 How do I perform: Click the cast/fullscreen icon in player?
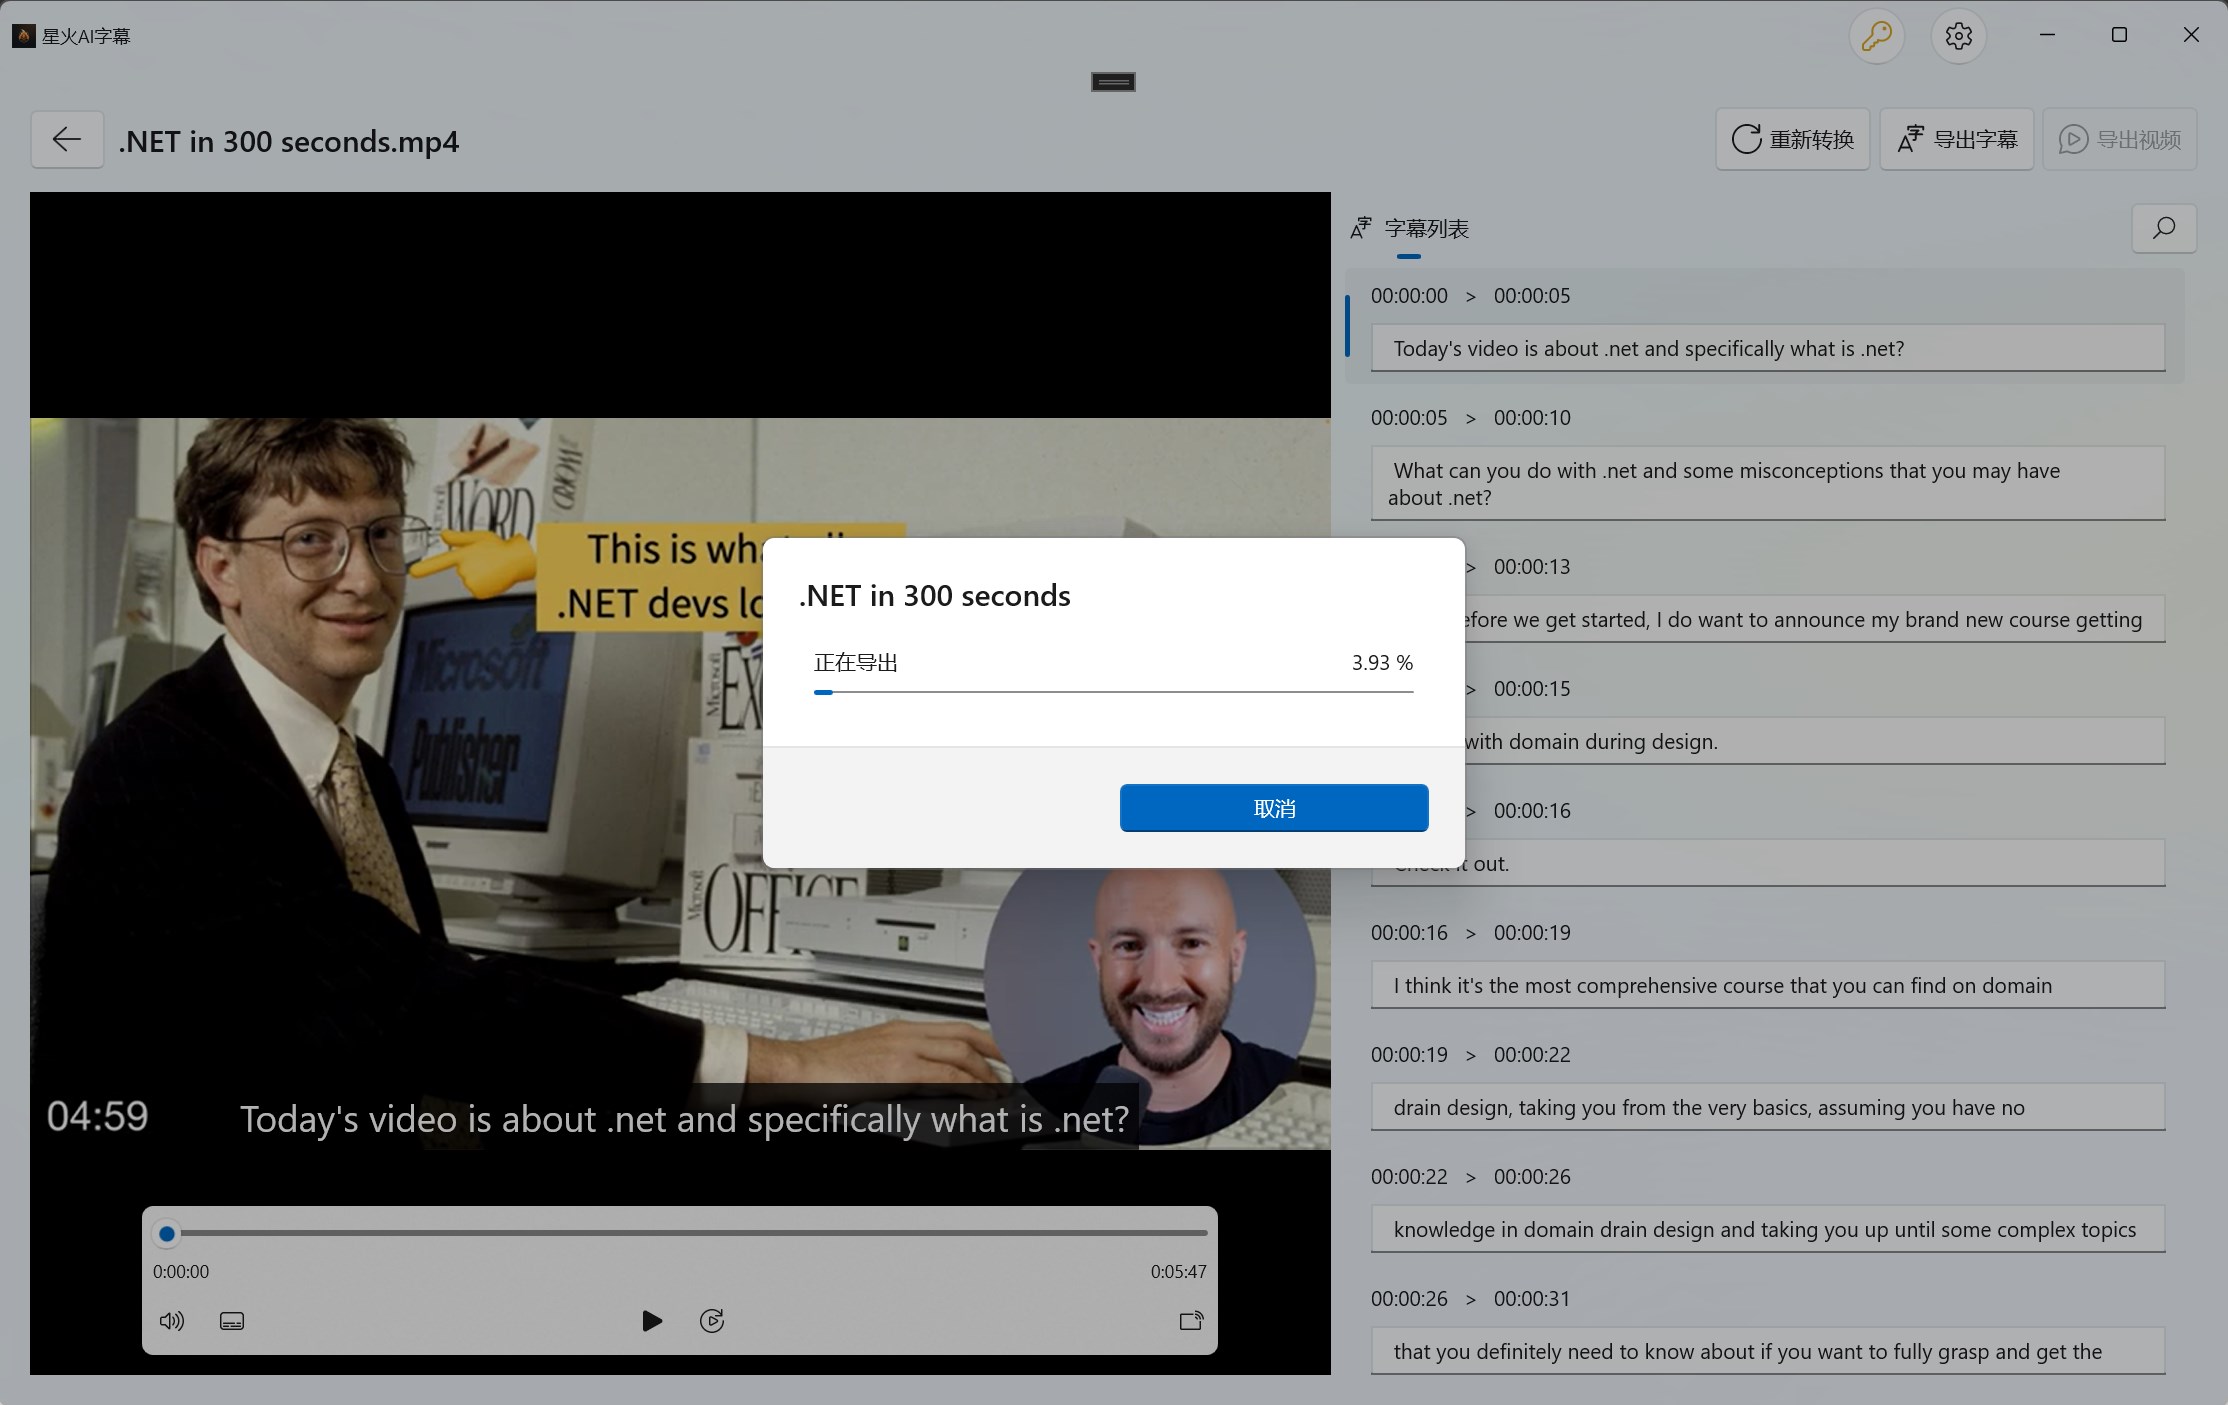(x=1191, y=1321)
